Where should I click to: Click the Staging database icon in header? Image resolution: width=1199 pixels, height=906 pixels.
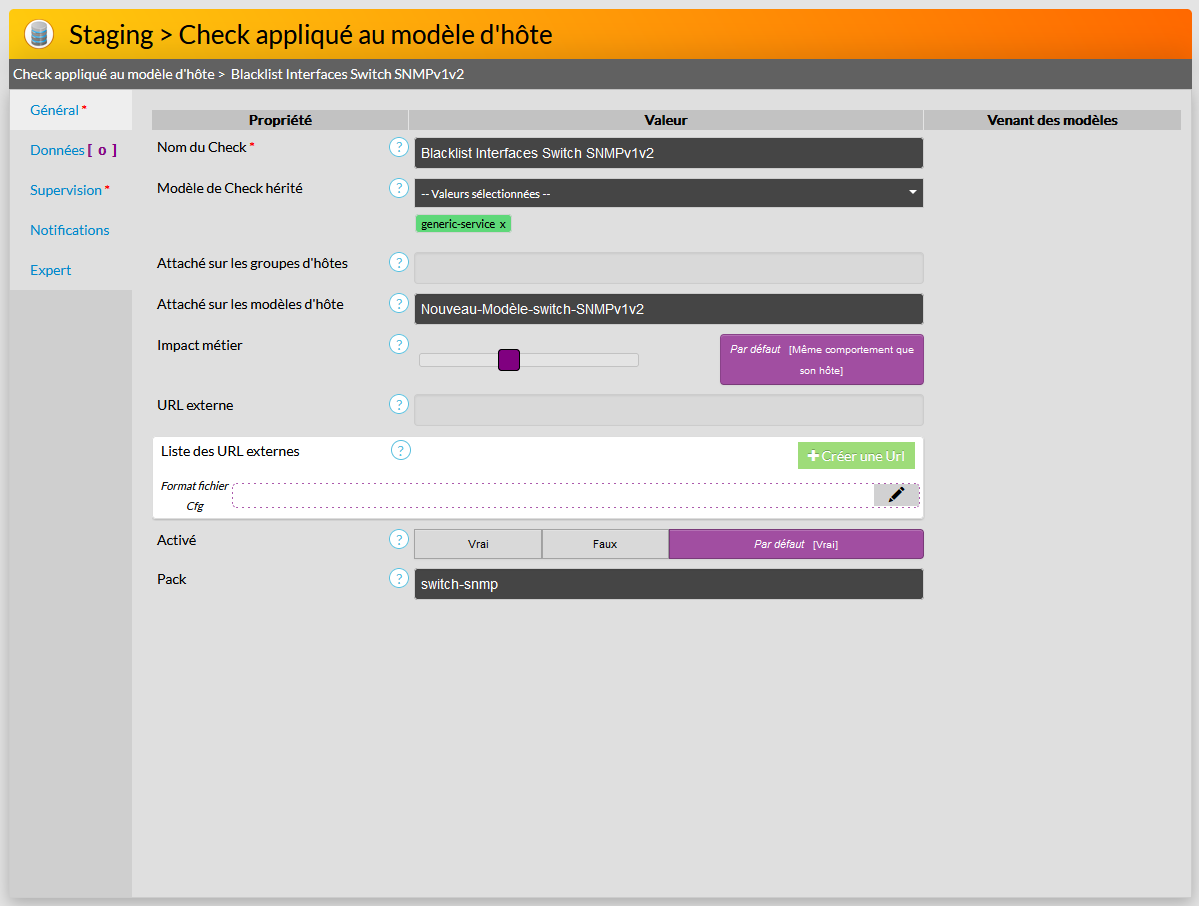pyautogui.click(x=39, y=35)
